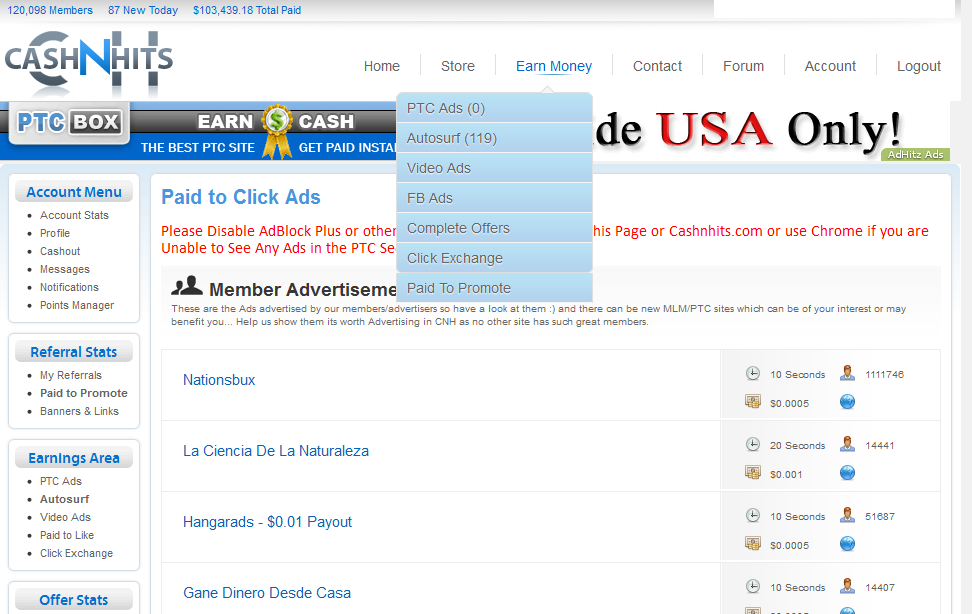Open Points Manager
This screenshot has width=972, height=614.
point(77,305)
